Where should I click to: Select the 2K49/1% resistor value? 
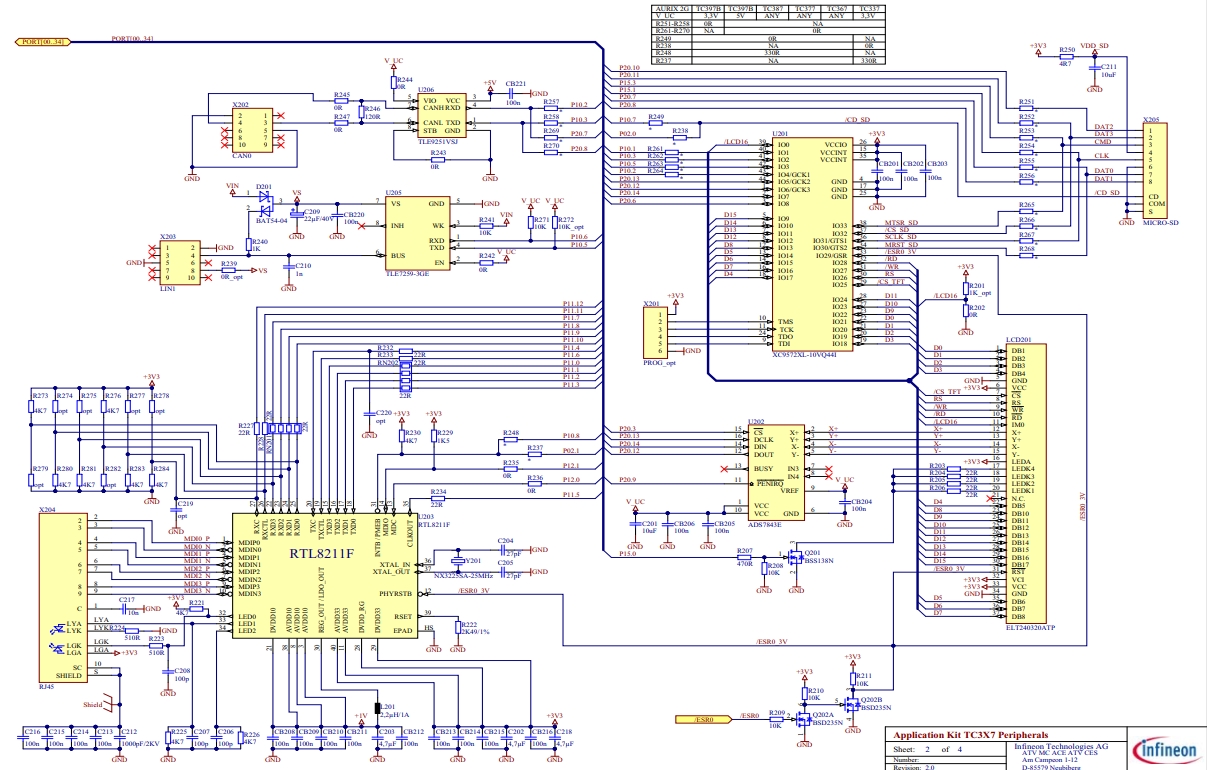475,631
